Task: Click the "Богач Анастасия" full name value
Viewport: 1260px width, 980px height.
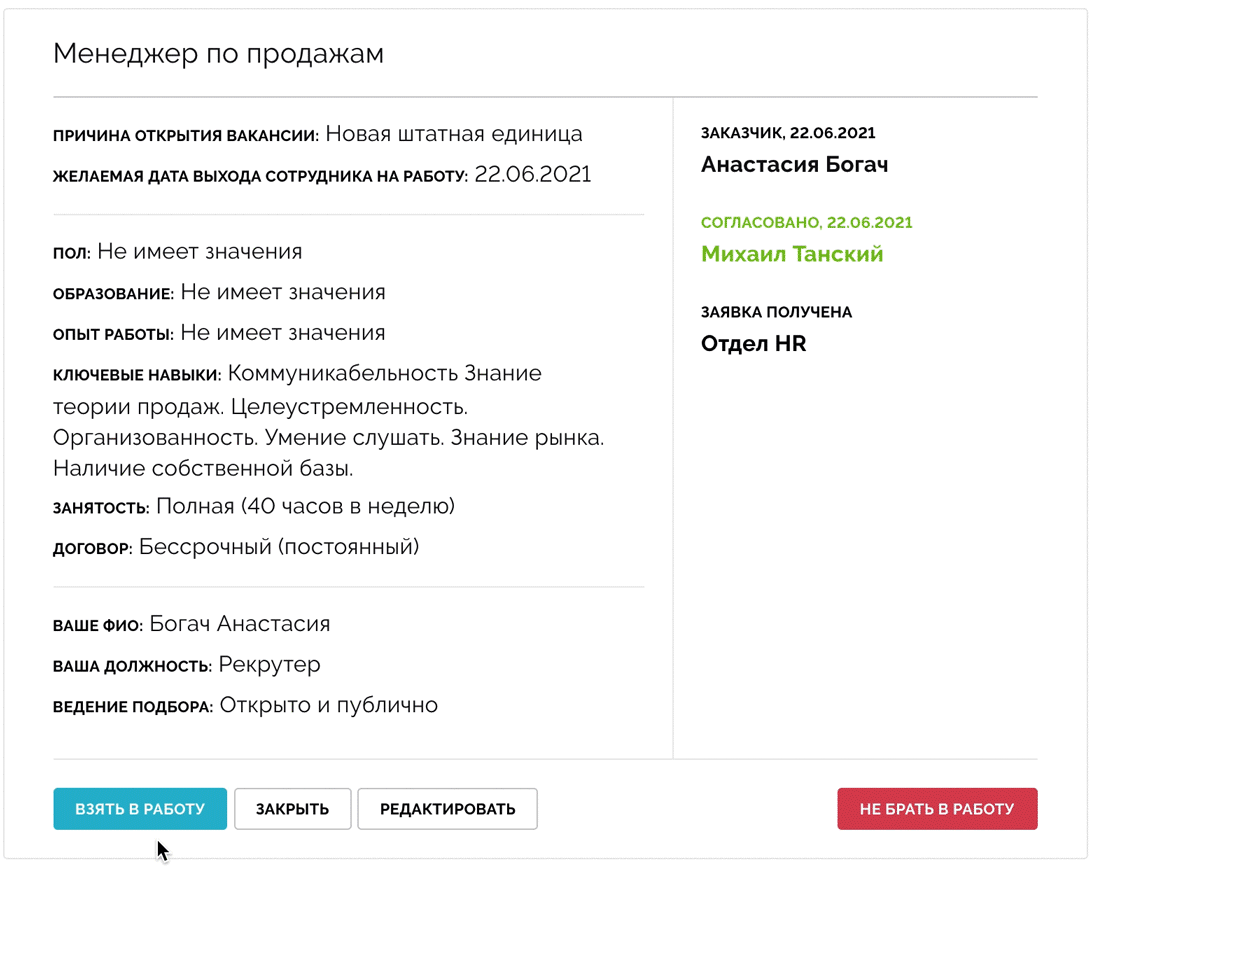Action: [x=239, y=624]
